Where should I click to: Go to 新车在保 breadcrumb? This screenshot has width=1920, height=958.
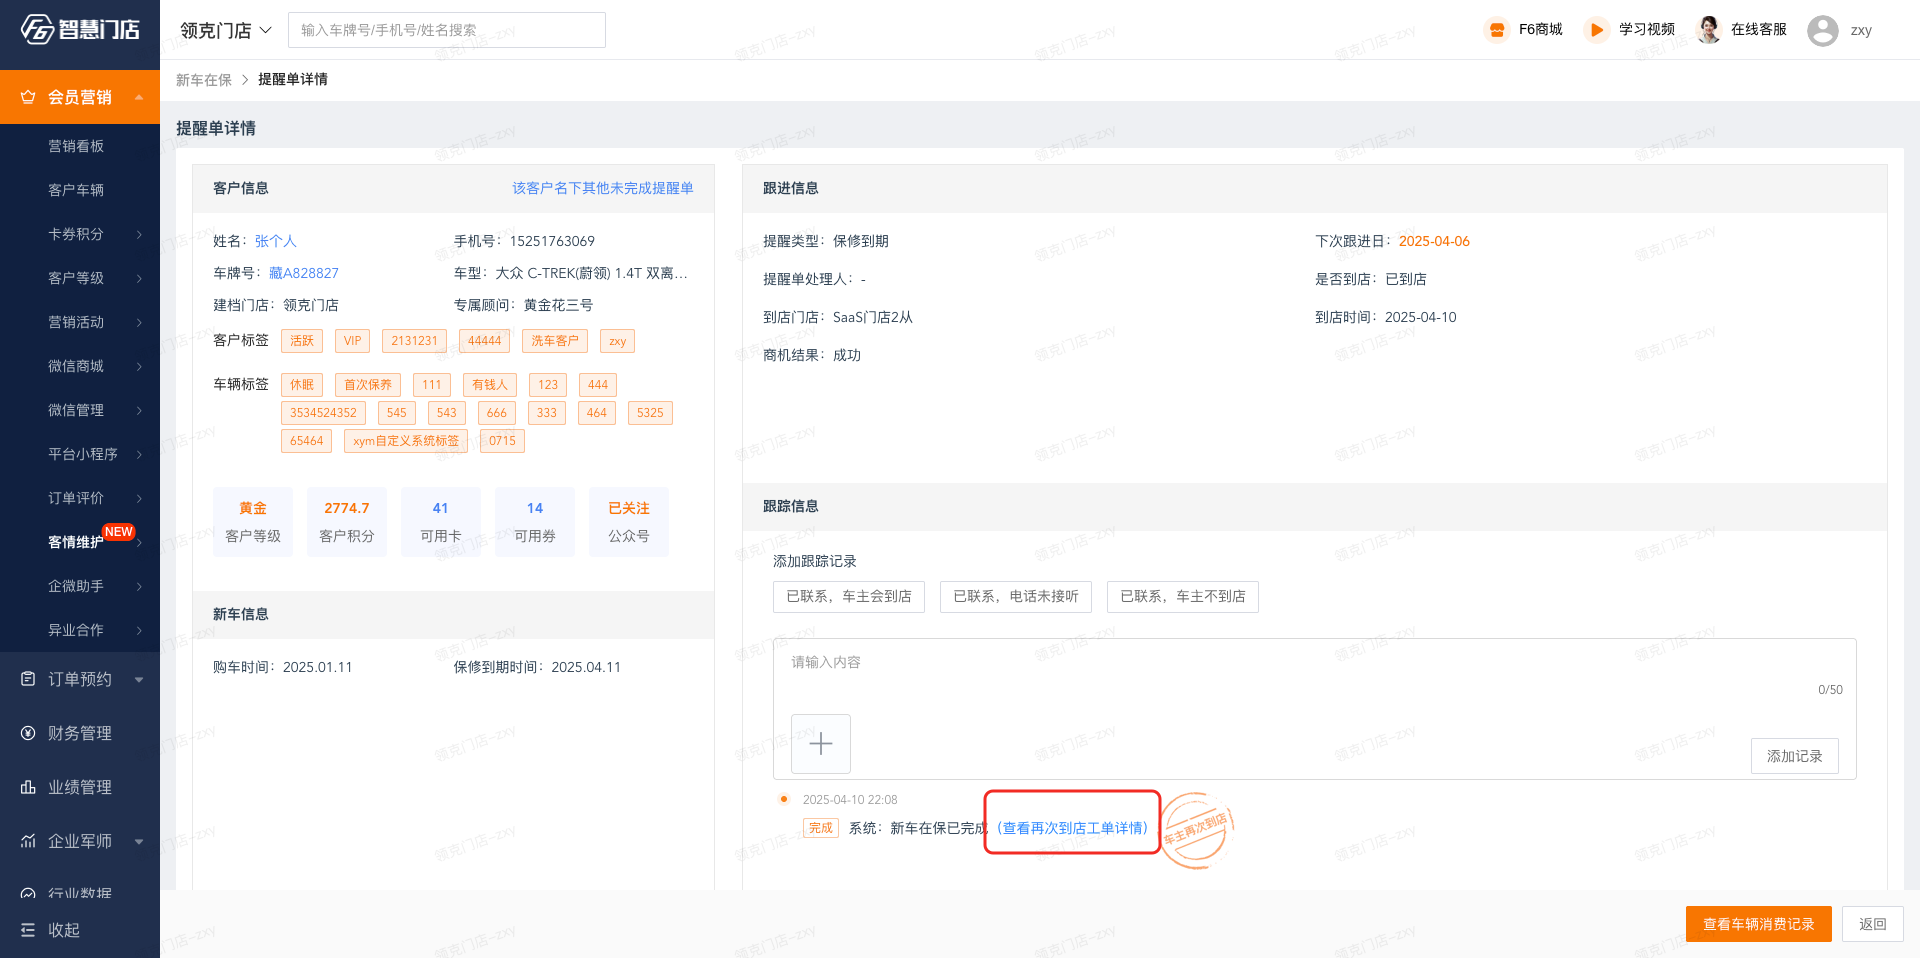[x=204, y=80]
